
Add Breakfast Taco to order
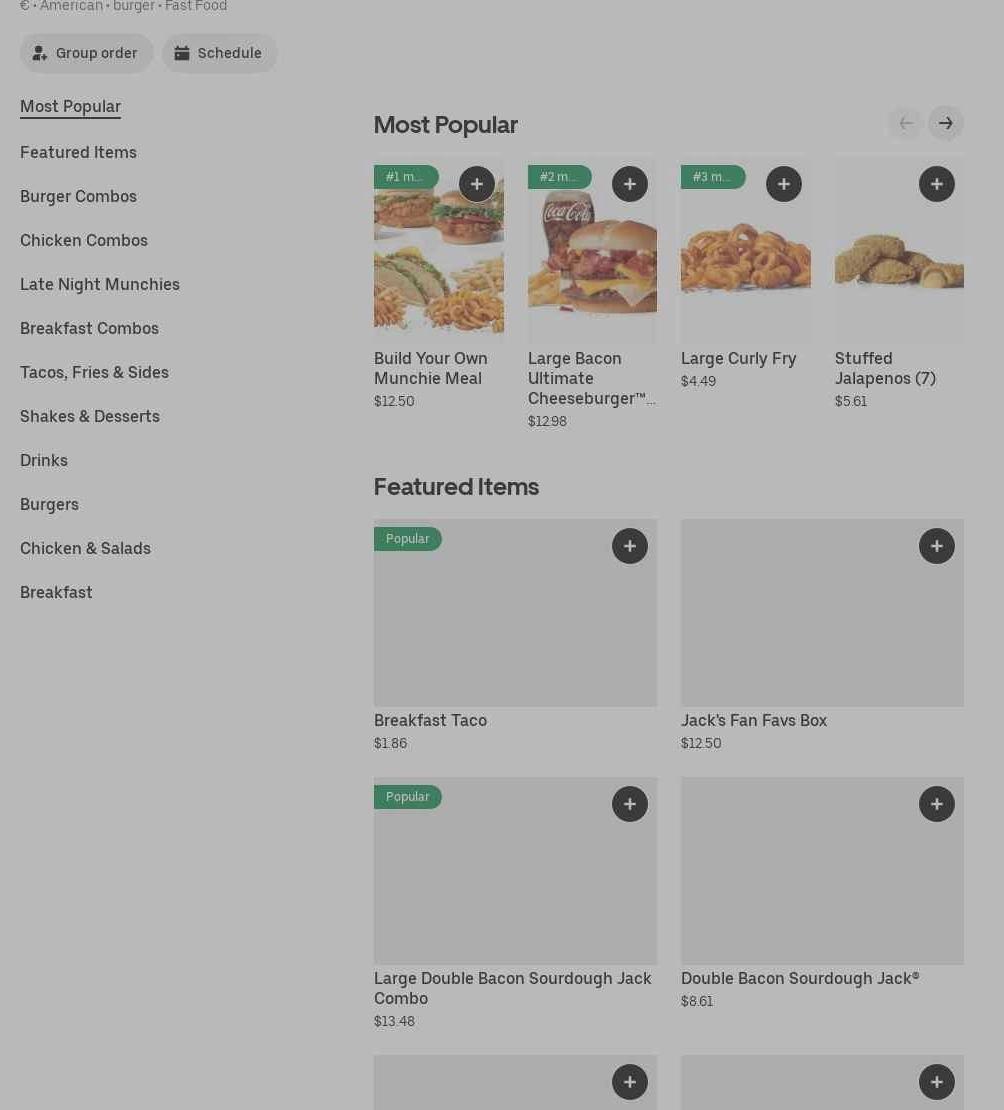coord(629,546)
